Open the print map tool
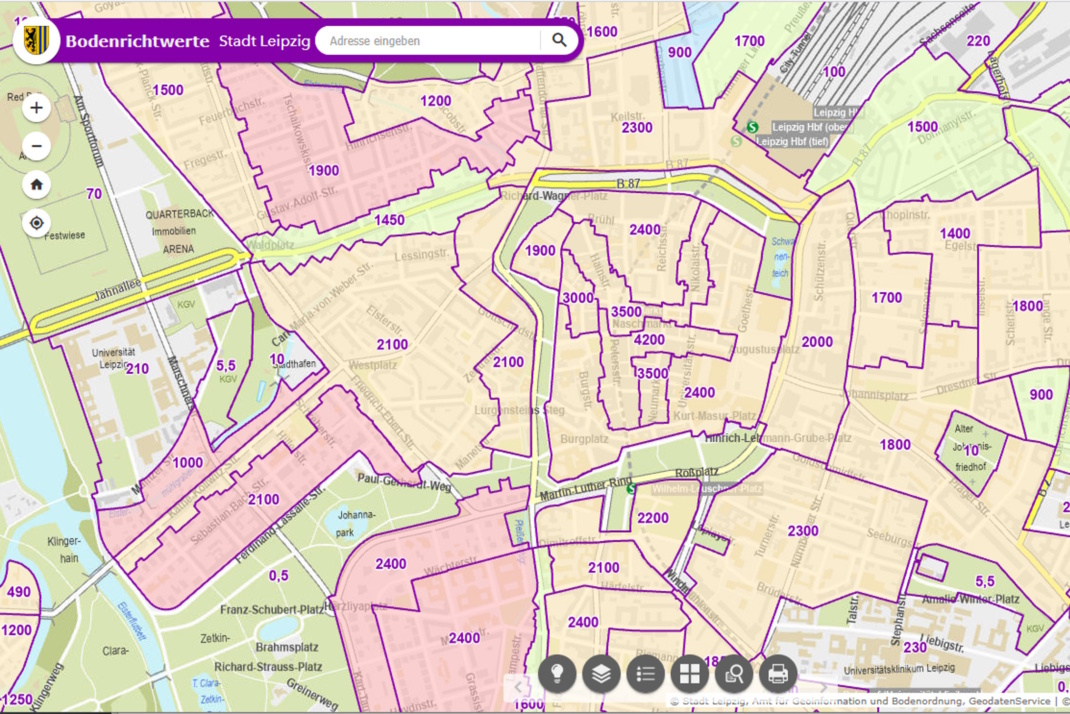Viewport: 1070px width, 714px height. tap(778, 674)
